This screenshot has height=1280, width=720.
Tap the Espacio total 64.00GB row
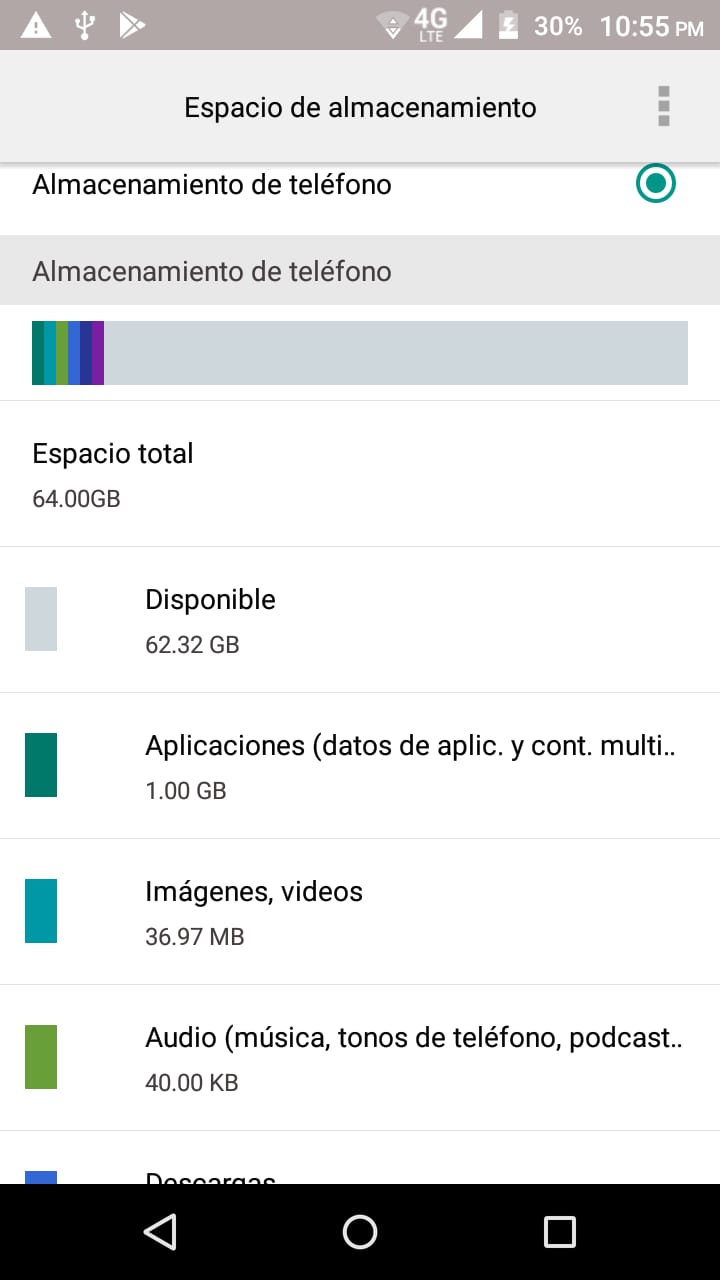[360, 474]
